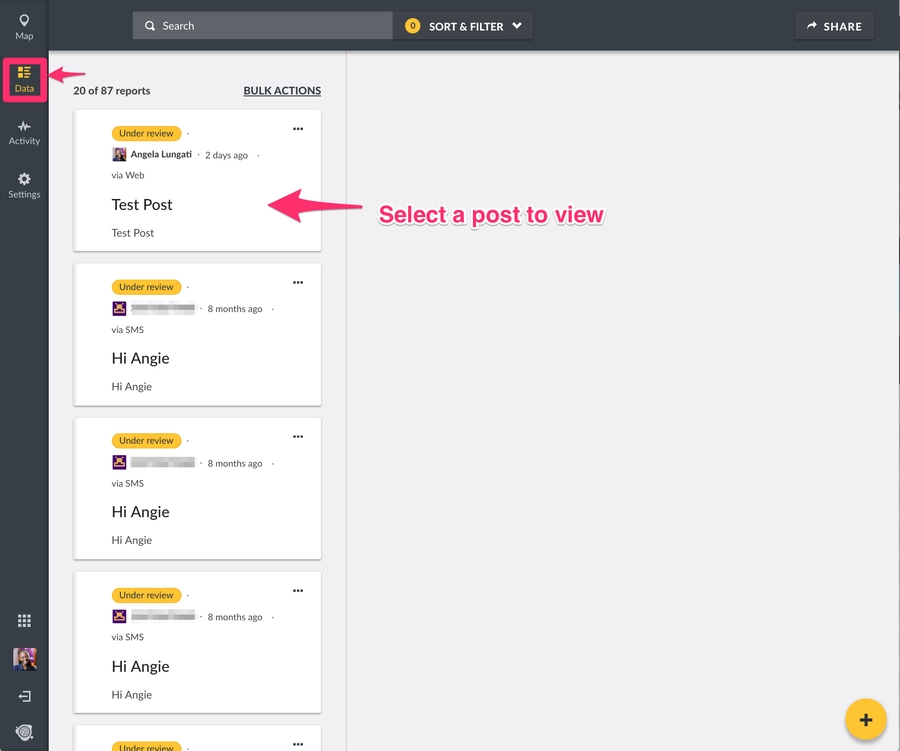
Task: Open Settings from the sidebar
Action: [24, 185]
